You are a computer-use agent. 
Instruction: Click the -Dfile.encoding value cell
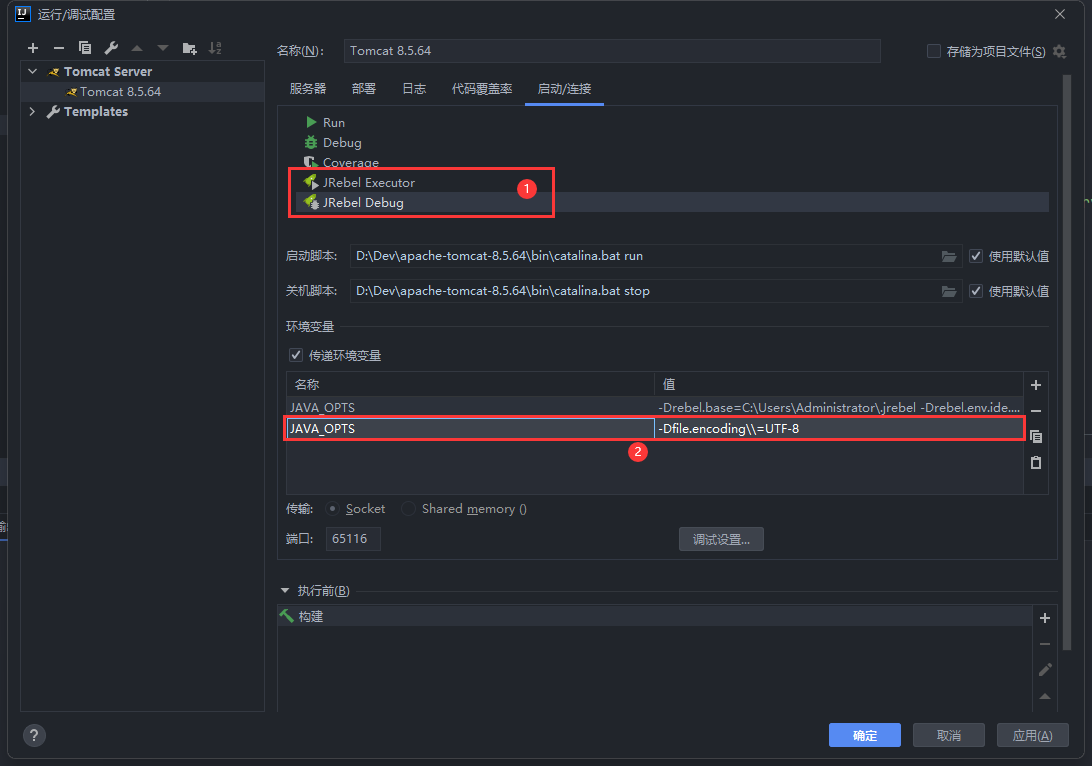838,428
